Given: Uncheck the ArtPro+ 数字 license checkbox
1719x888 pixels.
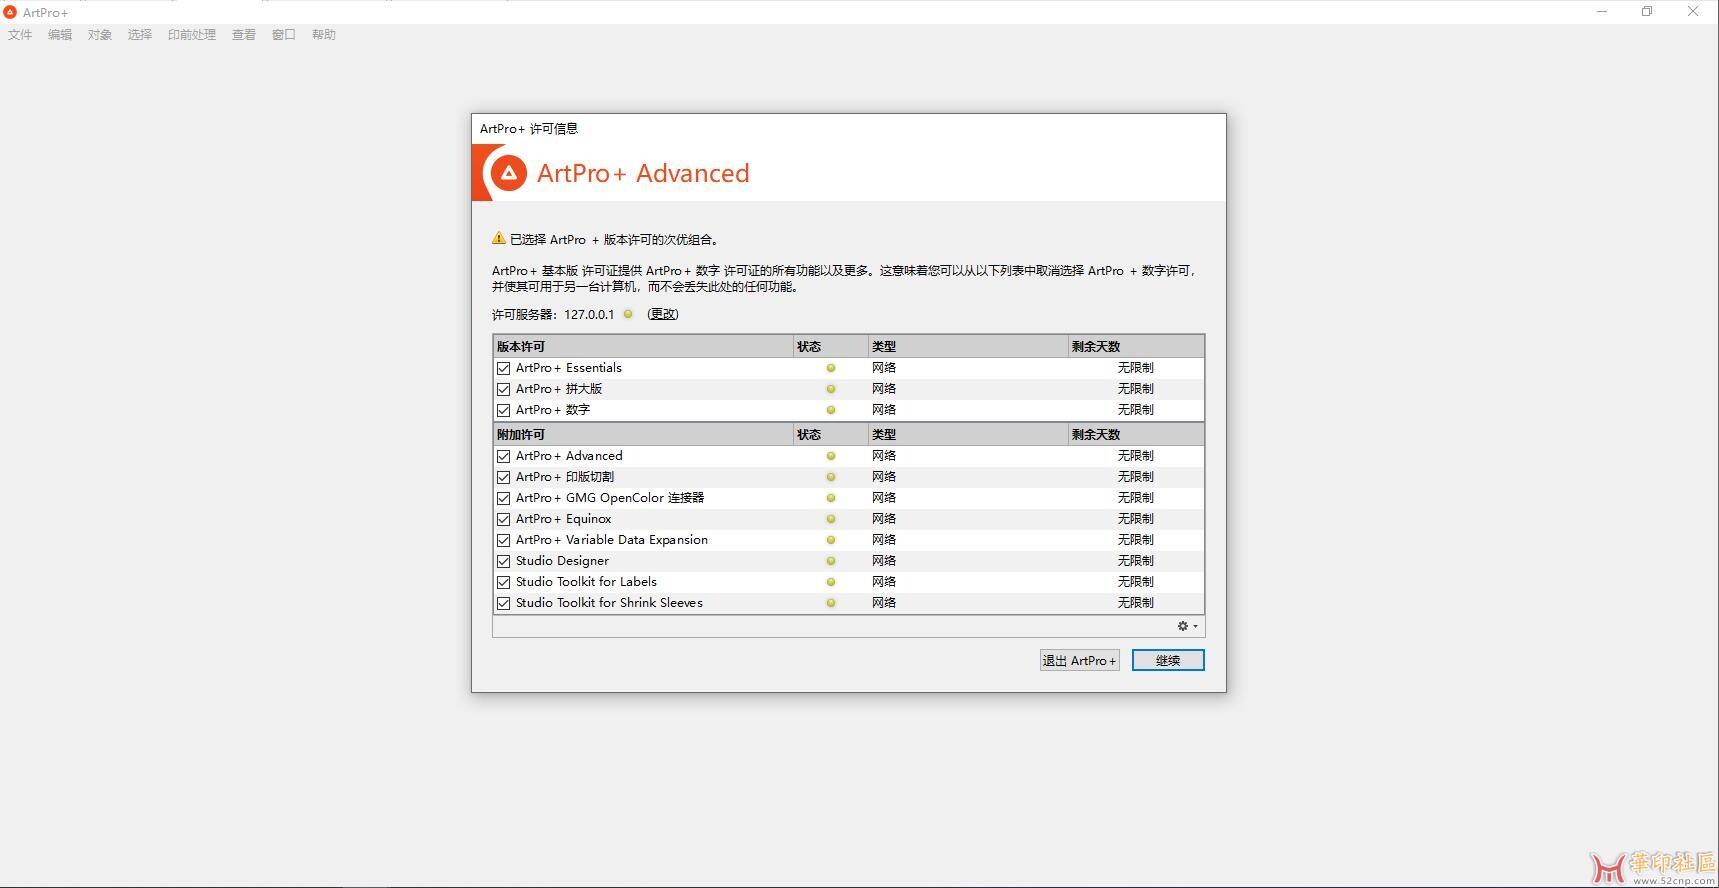Looking at the screenshot, I should [504, 410].
